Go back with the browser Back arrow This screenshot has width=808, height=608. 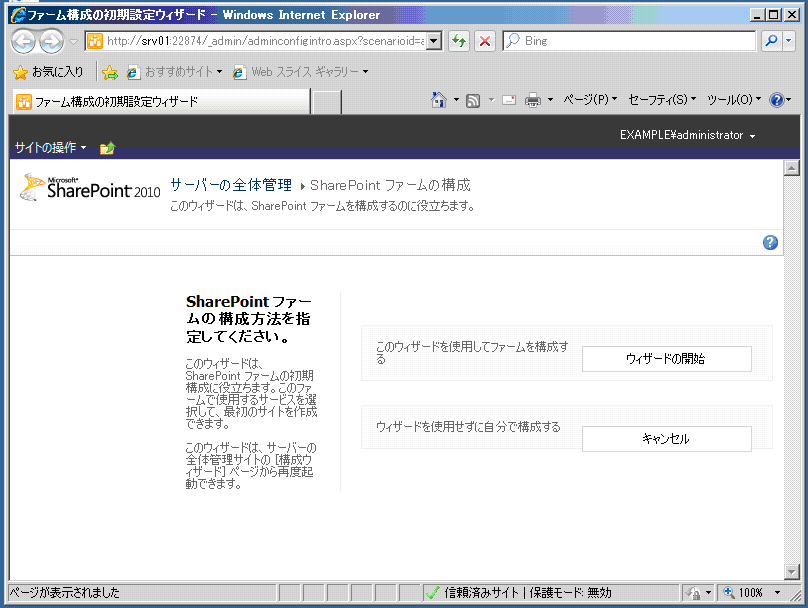coord(24,41)
